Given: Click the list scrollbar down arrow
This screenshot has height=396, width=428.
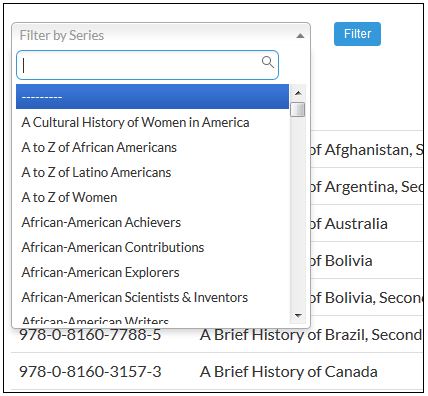Looking at the screenshot, I should [298, 316].
